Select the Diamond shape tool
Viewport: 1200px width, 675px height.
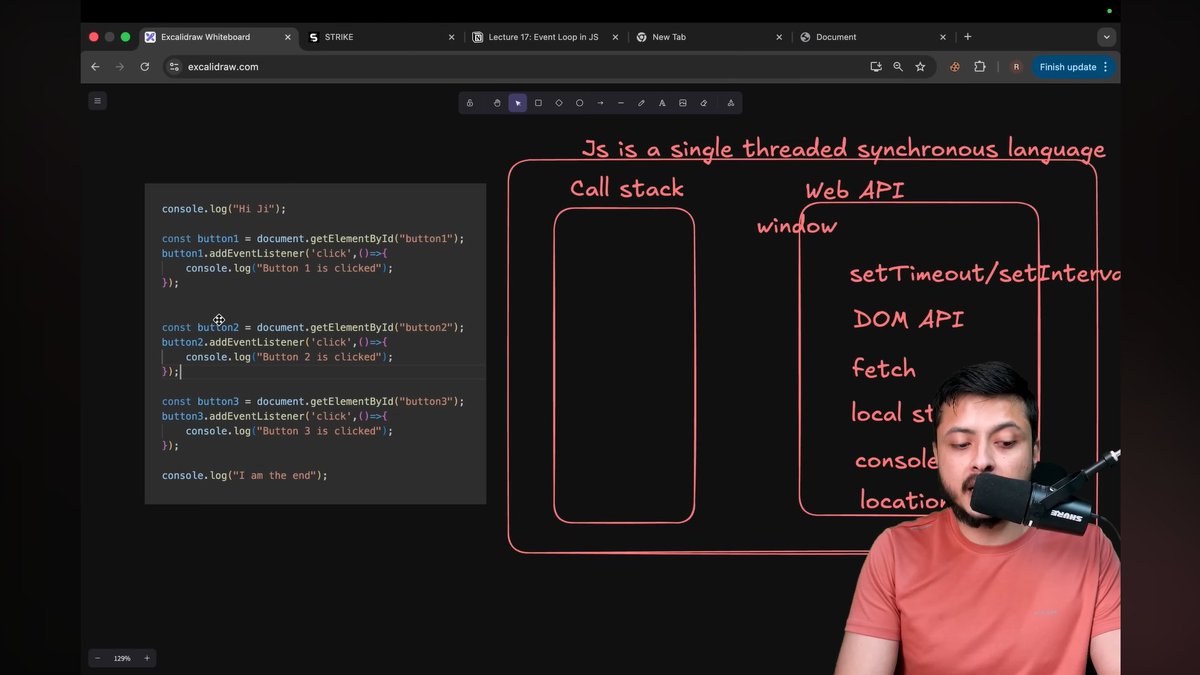coord(559,103)
